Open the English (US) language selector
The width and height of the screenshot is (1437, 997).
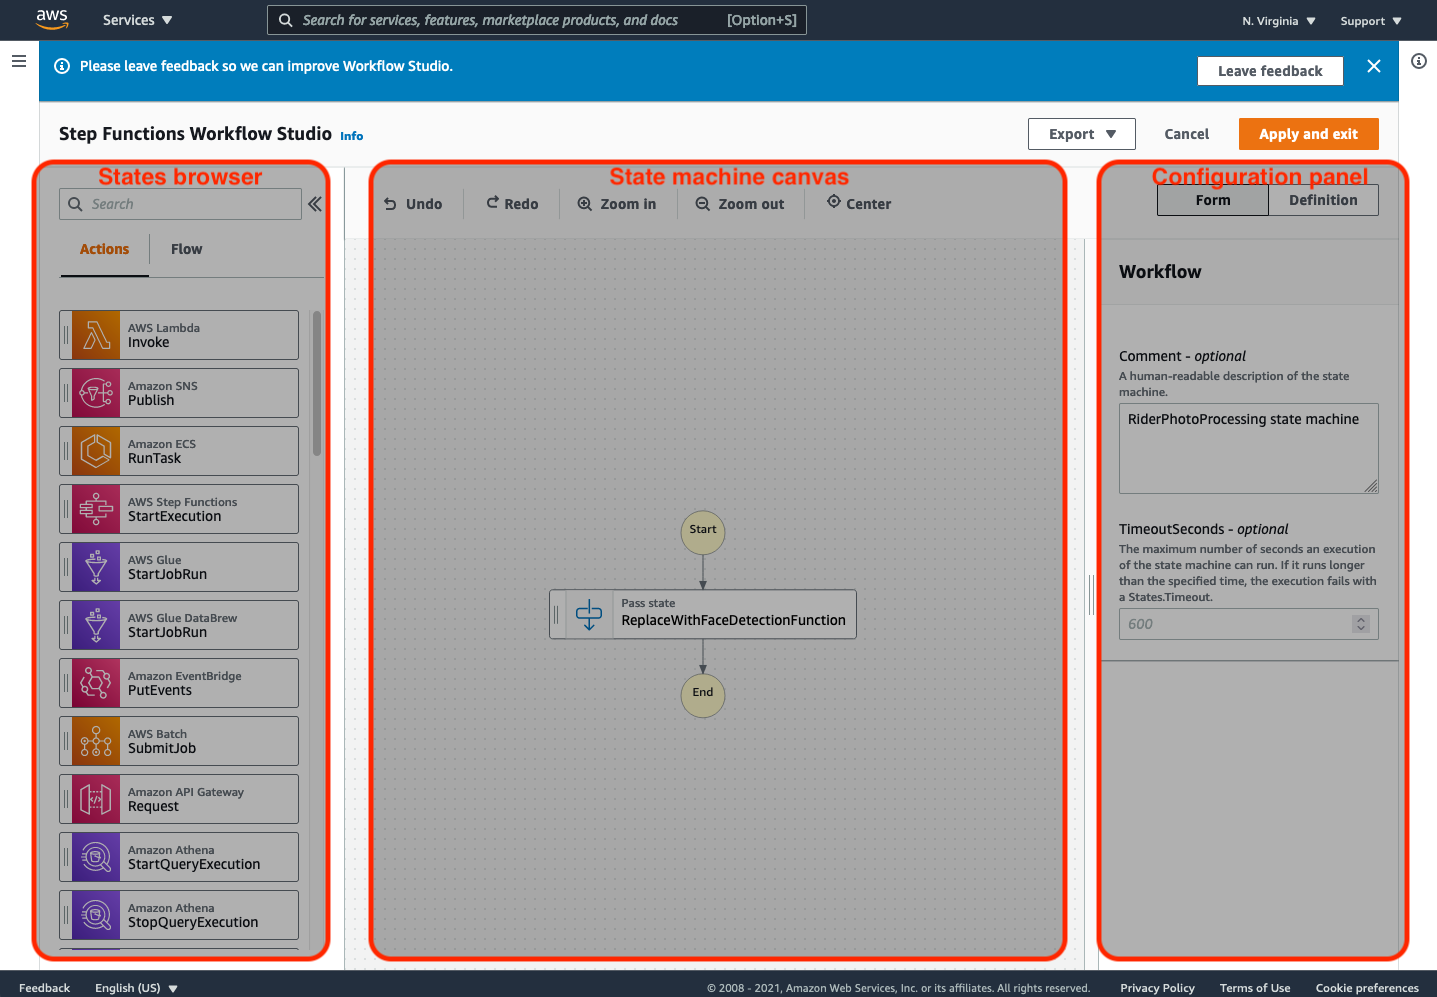[x=136, y=988]
